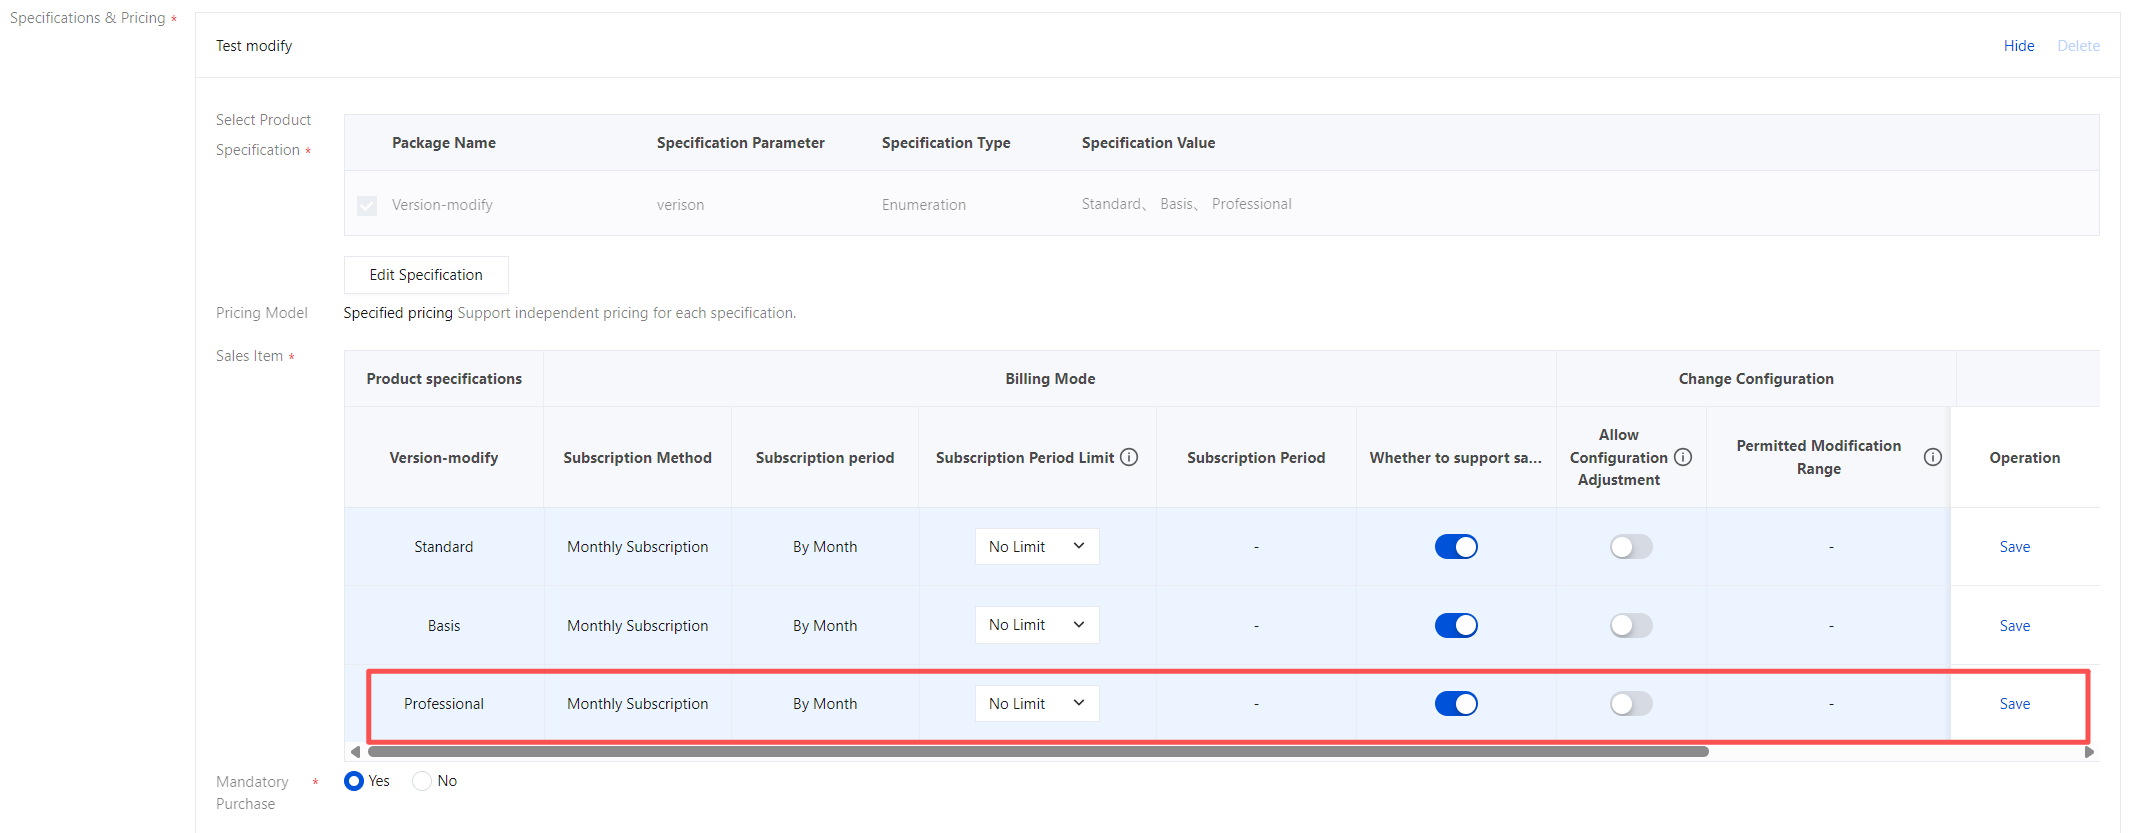Image resolution: width=2149 pixels, height=833 pixels.
Task: Expand Basis row No Limit dropdown
Action: pos(1036,625)
